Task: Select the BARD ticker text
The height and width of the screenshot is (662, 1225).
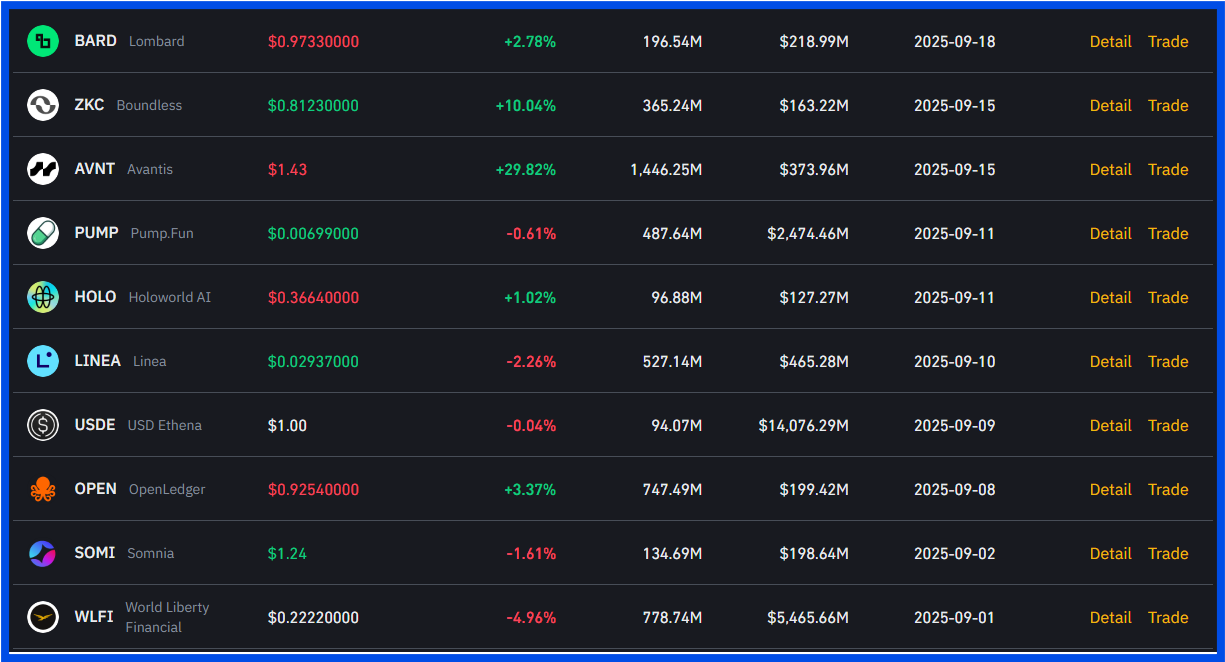Action: pos(95,41)
